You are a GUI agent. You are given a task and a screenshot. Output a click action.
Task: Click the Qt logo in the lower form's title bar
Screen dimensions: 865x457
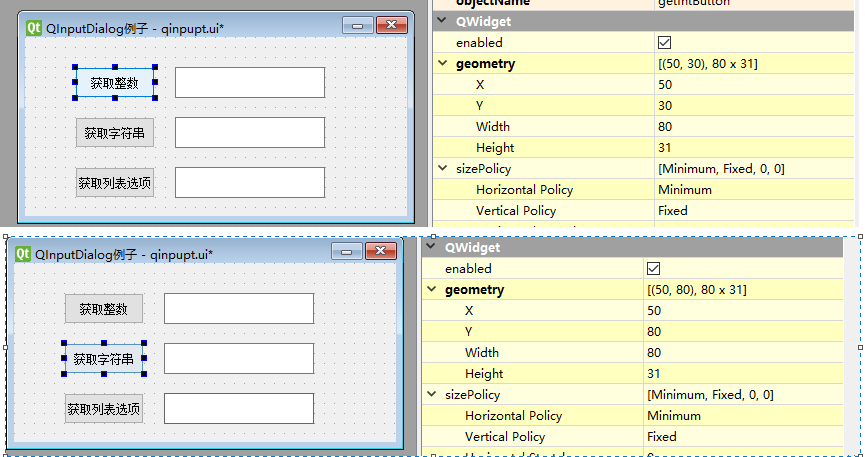pyautogui.click(x=23, y=254)
